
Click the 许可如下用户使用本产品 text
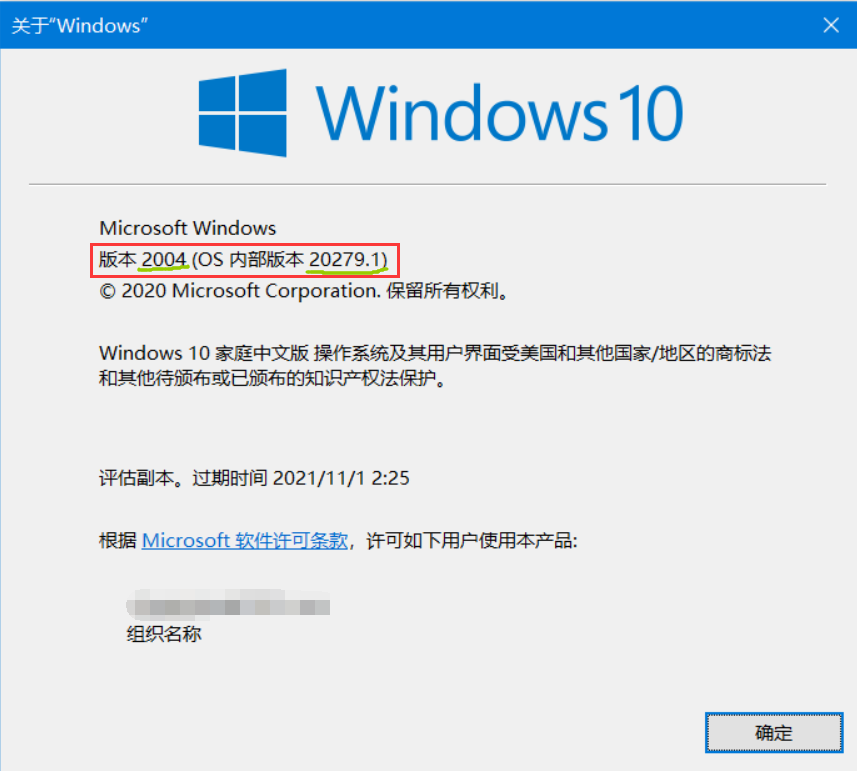click(472, 540)
